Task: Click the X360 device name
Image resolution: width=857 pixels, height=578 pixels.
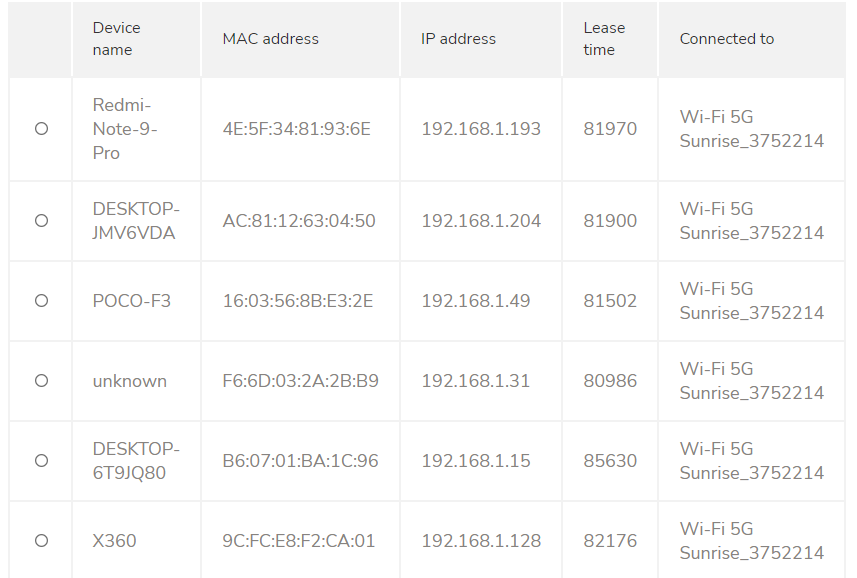Action: click(114, 541)
